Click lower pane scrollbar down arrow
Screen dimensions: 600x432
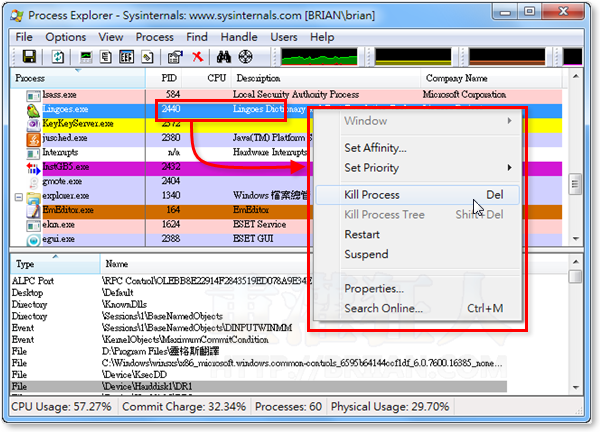coord(575,388)
